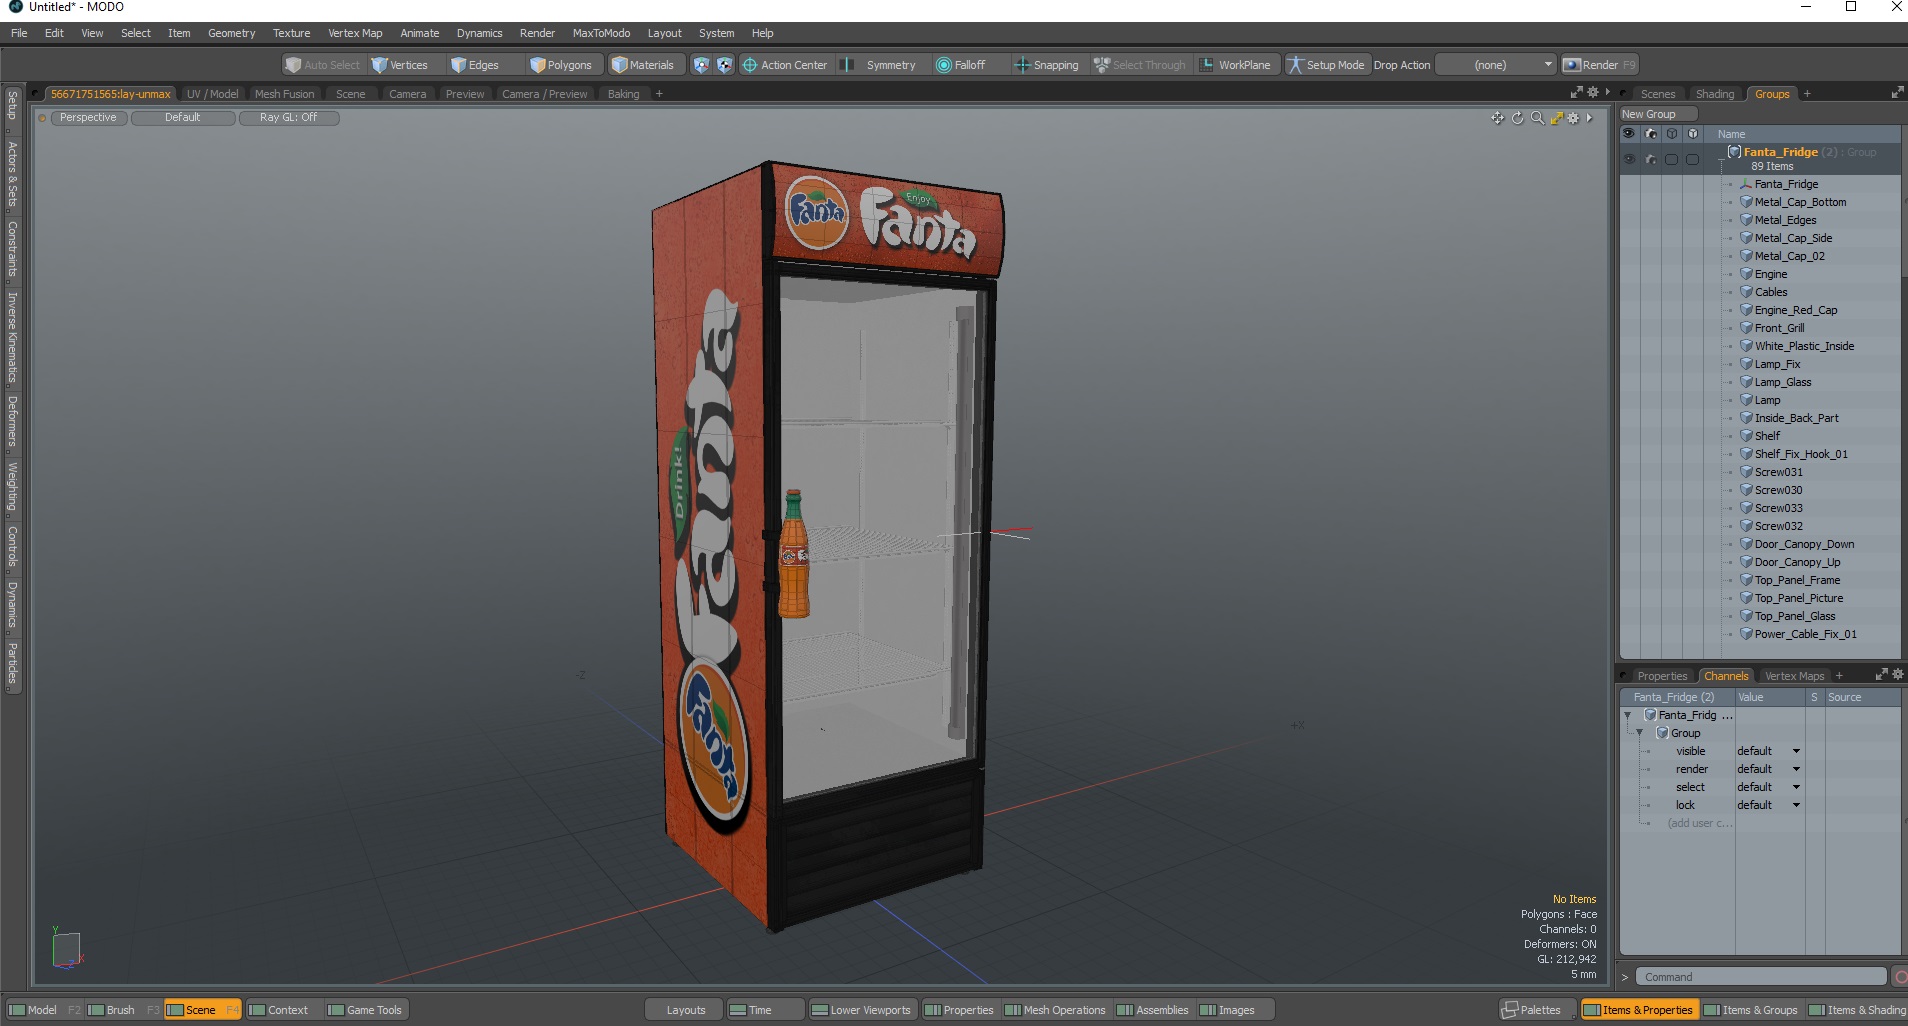Switch to the UV / Model viewport tab
Viewport: 1908px width, 1026px height.
click(x=212, y=94)
